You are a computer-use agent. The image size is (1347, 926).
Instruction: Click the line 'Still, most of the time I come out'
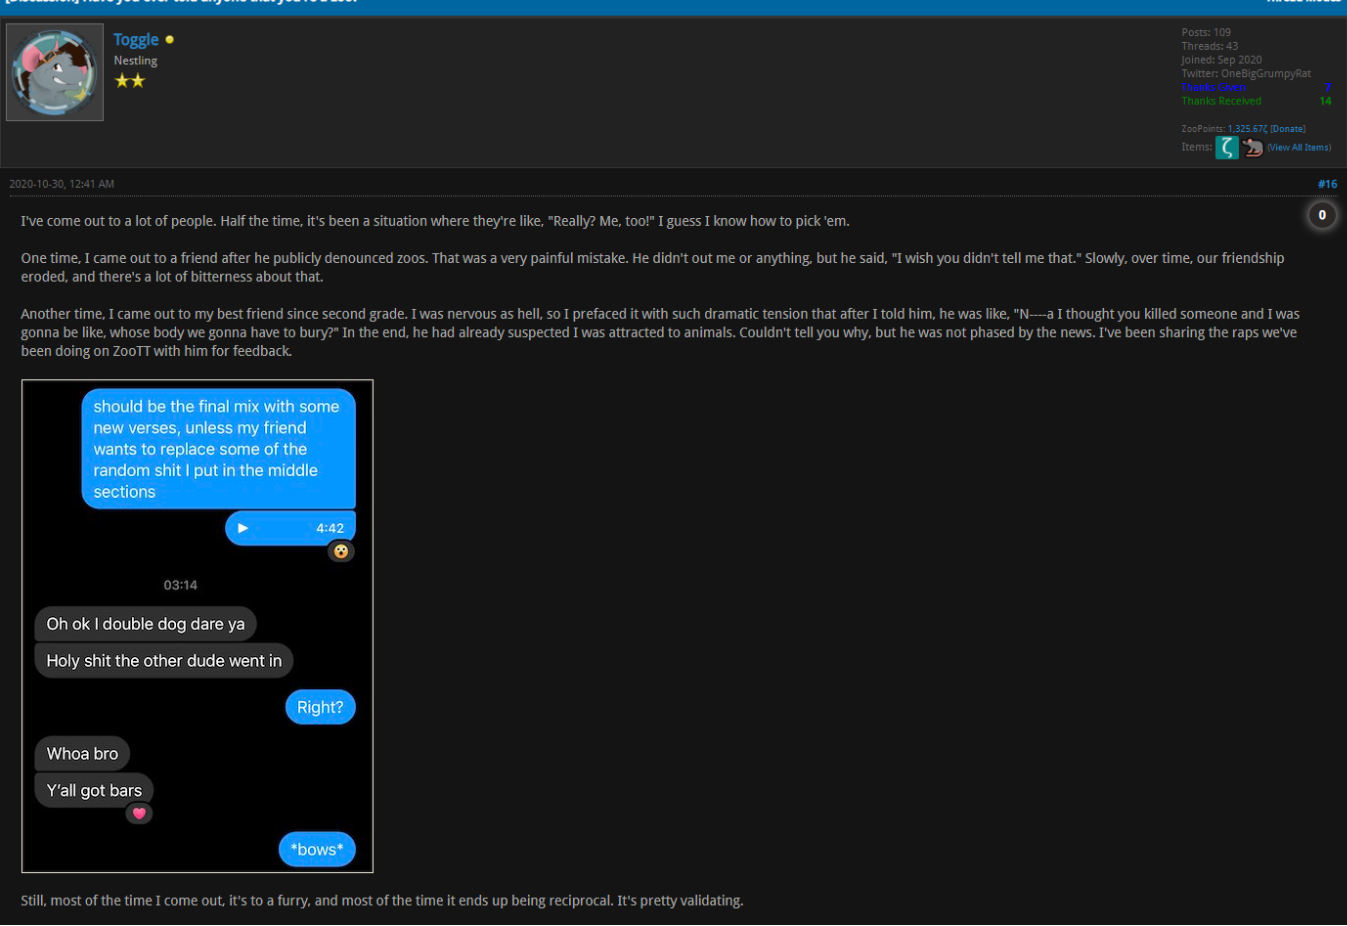(x=382, y=901)
